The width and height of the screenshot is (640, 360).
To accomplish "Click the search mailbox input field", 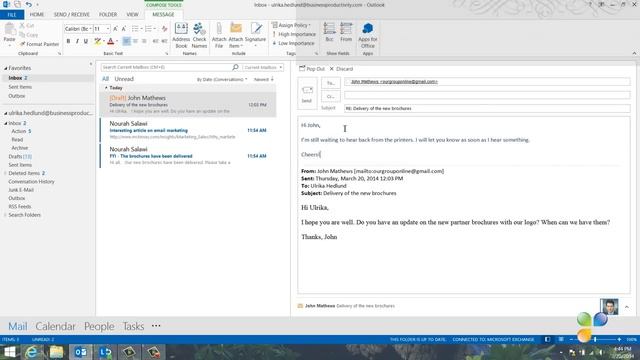I will click(x=166, y=67).
